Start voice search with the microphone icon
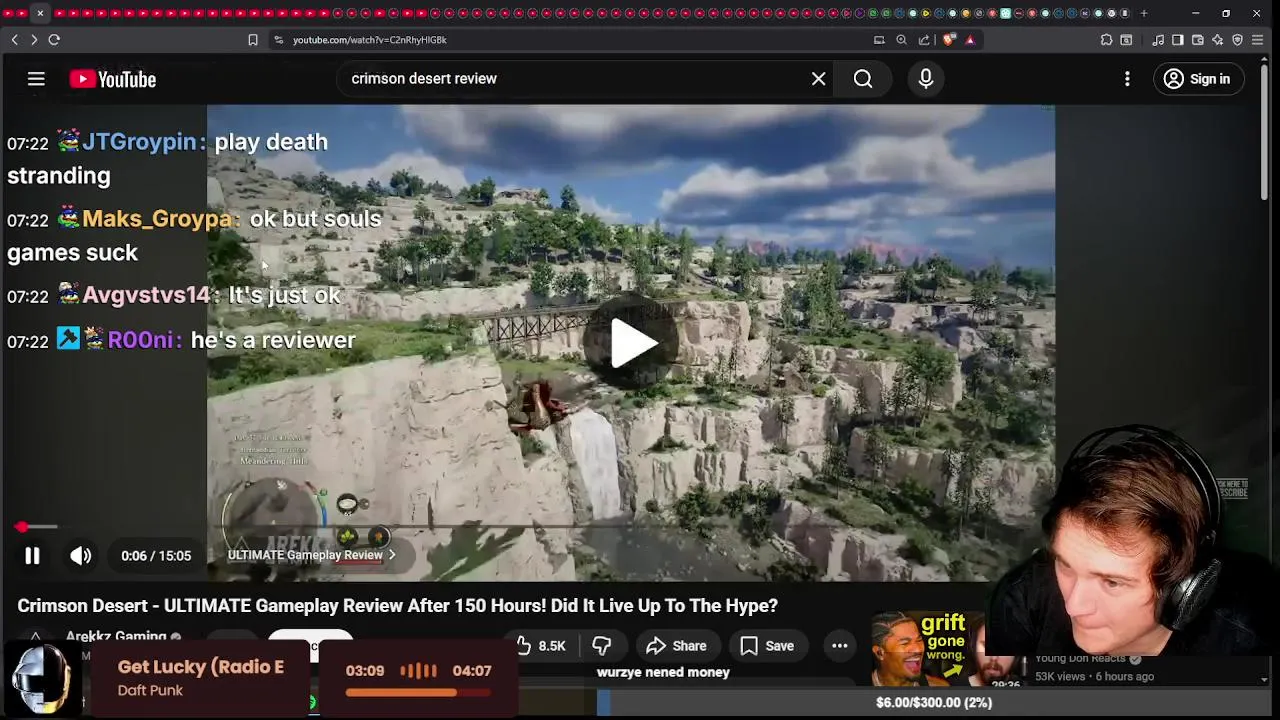1280x720 pixels. pyautogui.click(x=926, y=79)
